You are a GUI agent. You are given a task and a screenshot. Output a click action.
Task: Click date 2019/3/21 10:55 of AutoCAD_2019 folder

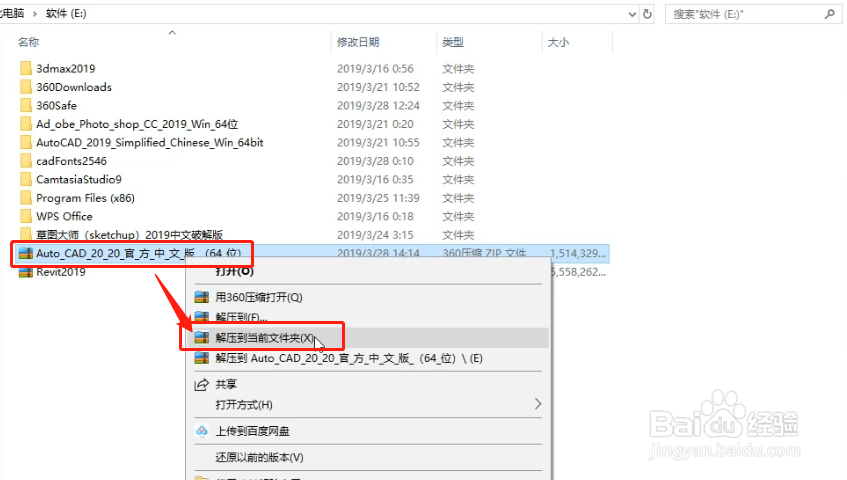[x=378, y=143]
